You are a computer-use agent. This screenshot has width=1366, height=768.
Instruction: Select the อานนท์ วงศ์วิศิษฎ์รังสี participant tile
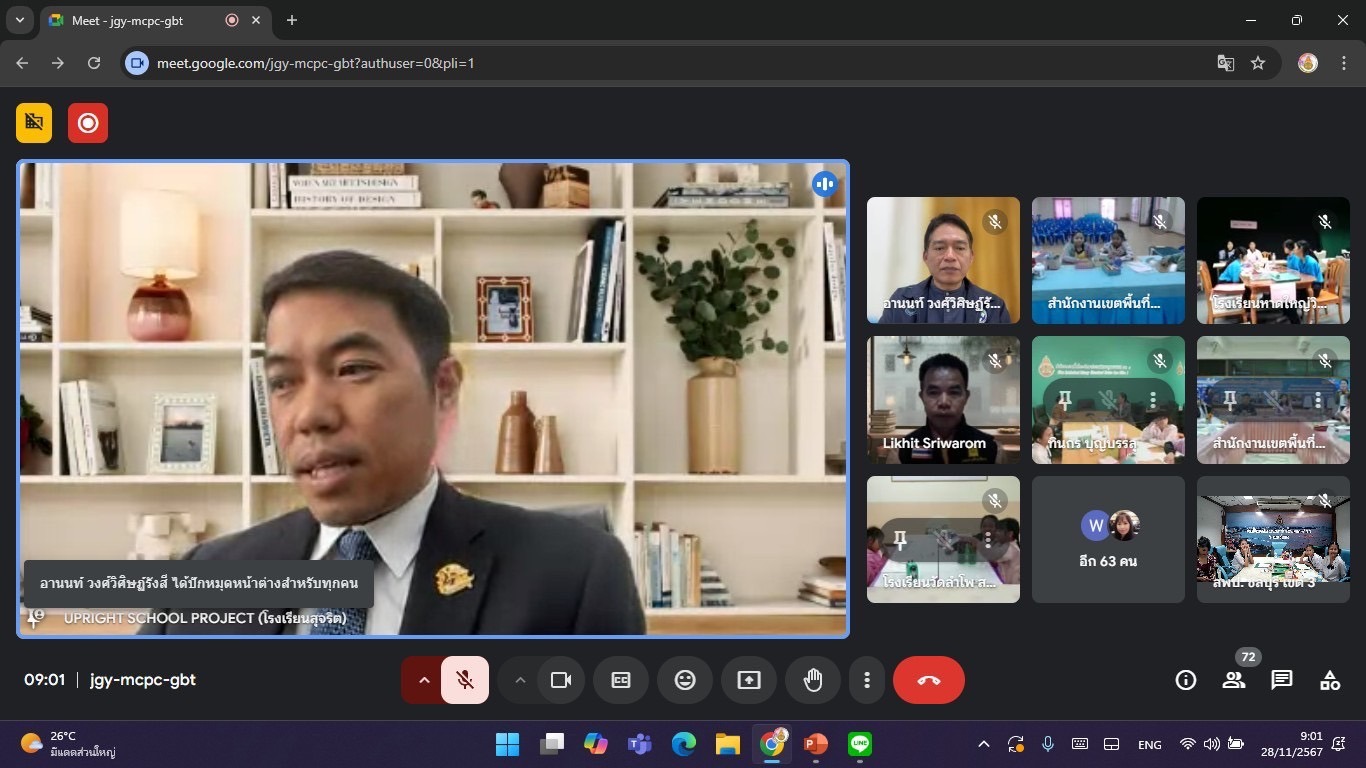pos(943,260)
